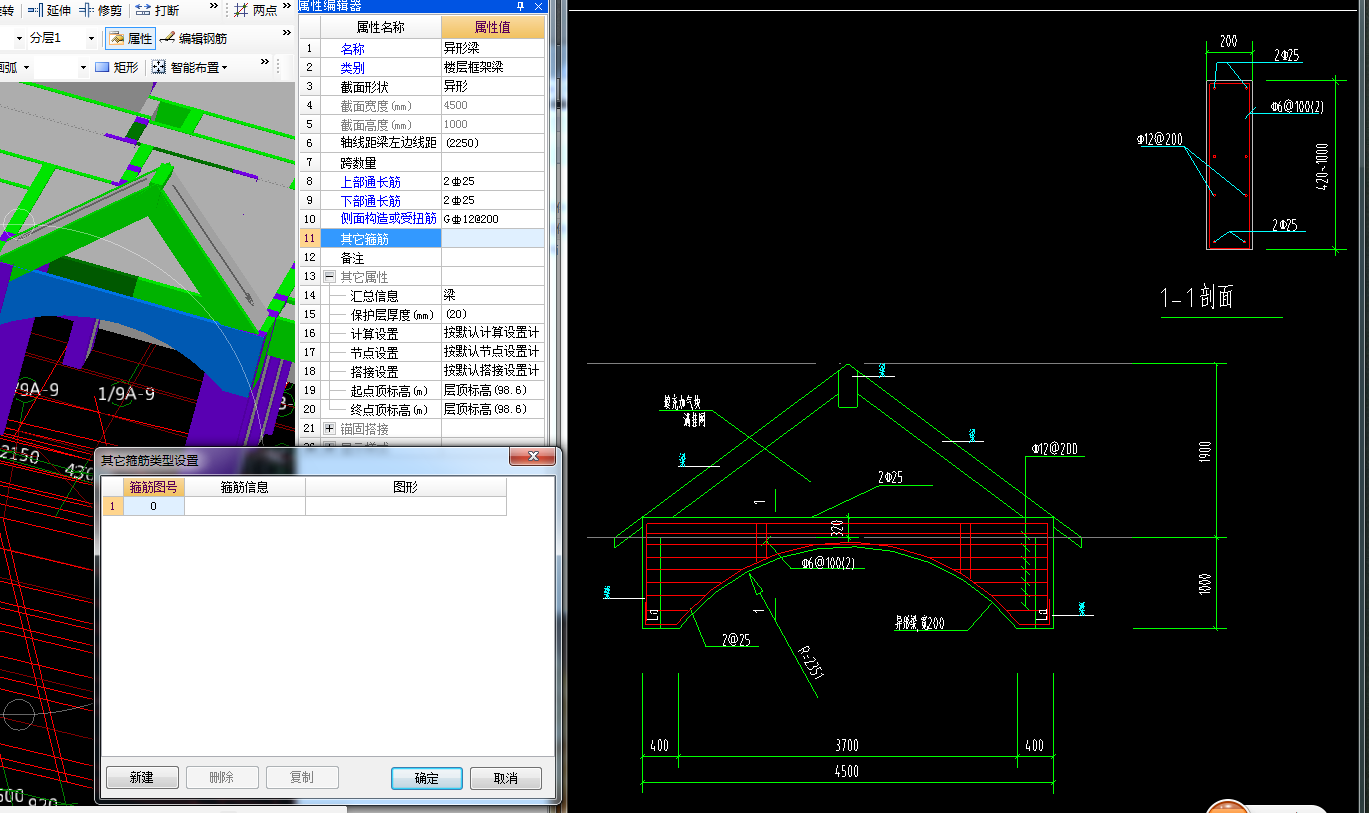1369x813 pixels.
Task: Select the 矩形 rectangle draw tool
Action: pos(117,67)
